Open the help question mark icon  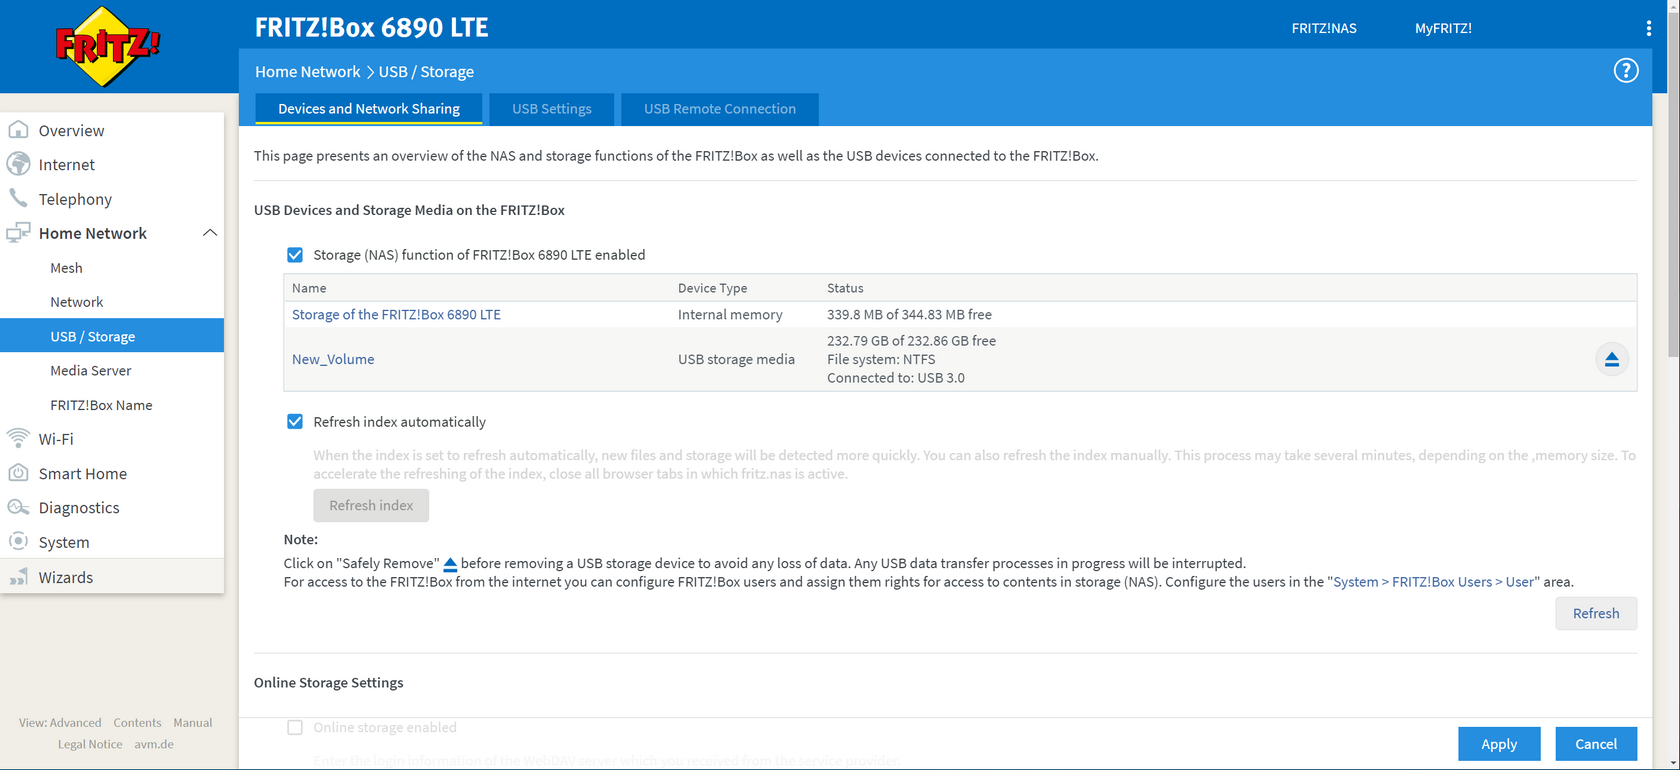click(x=1626, y=71)
